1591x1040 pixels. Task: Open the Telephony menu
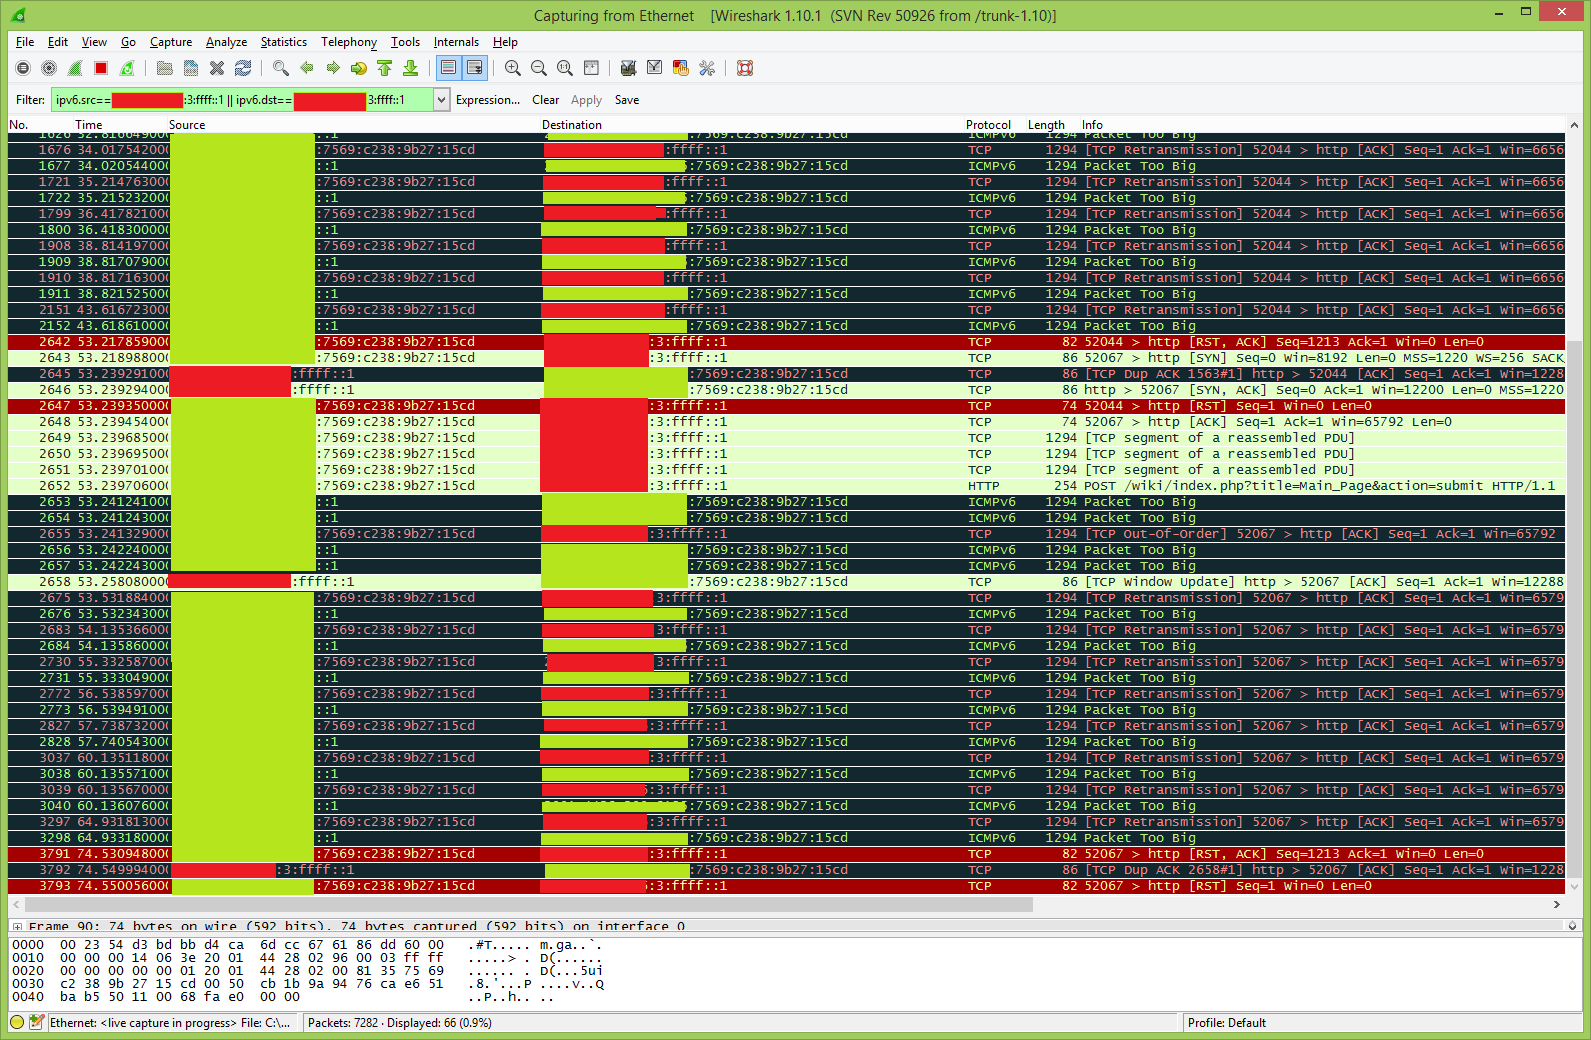coord(349,42)
